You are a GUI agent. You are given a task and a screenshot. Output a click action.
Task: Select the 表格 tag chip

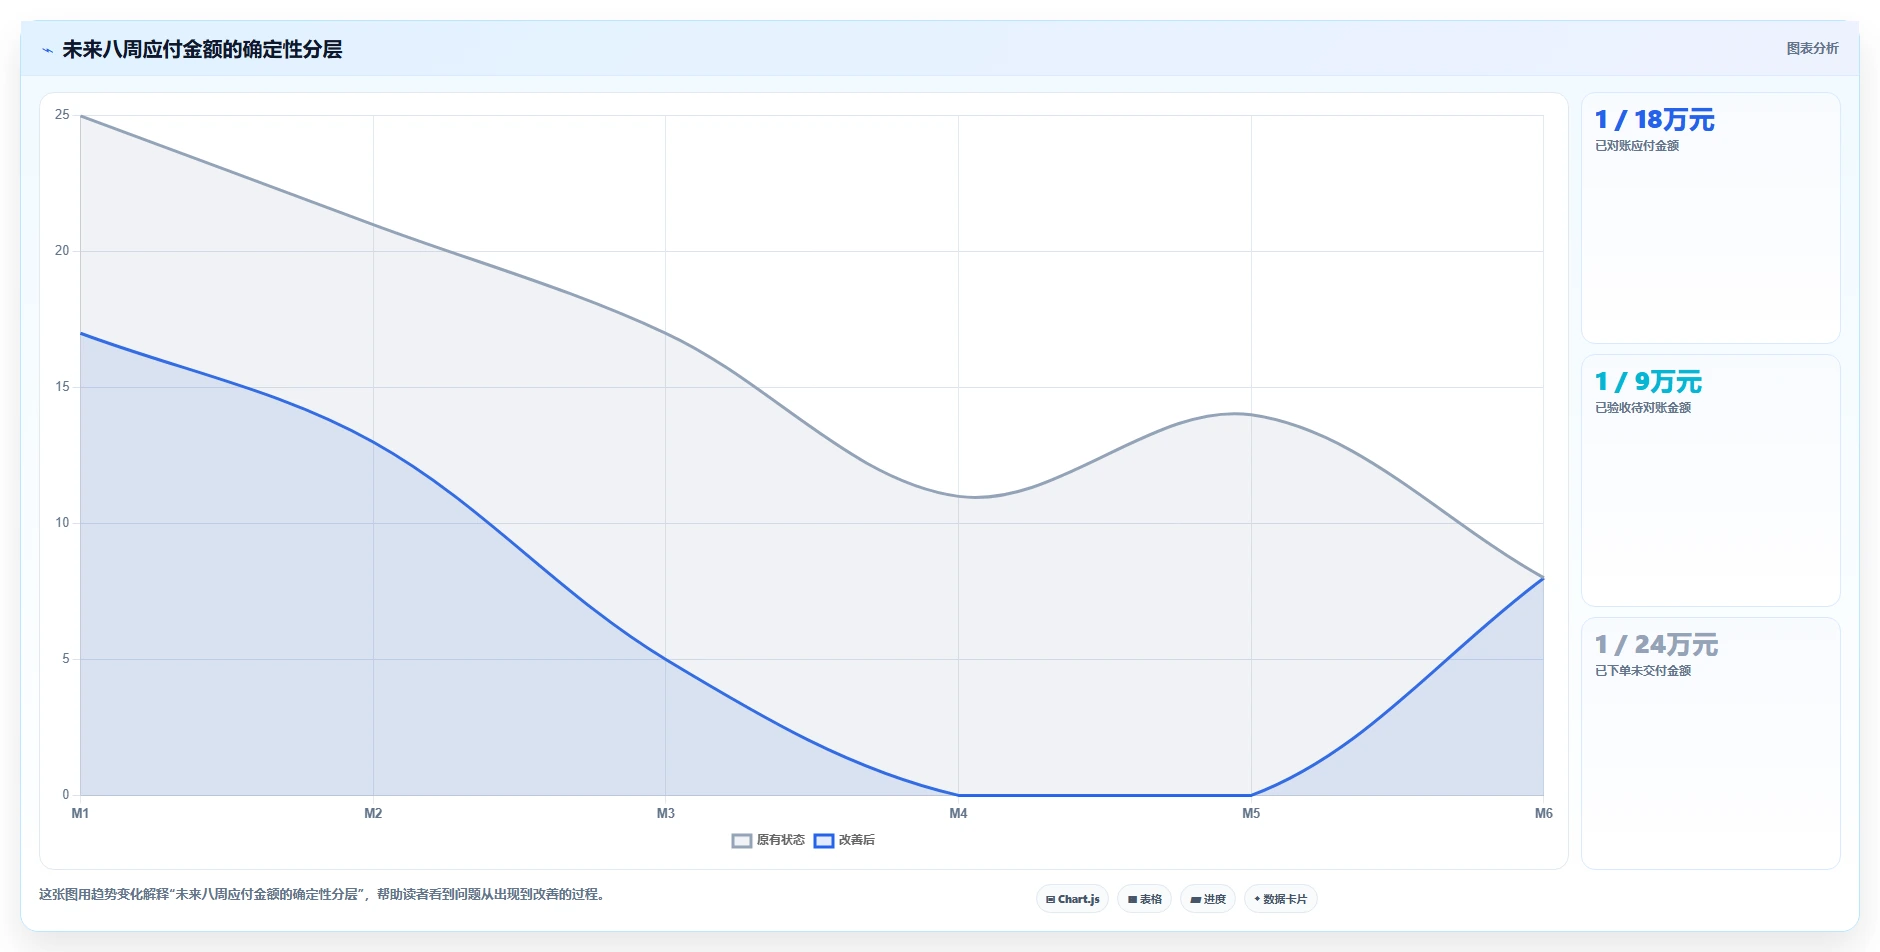click(x=1144, y=899)
